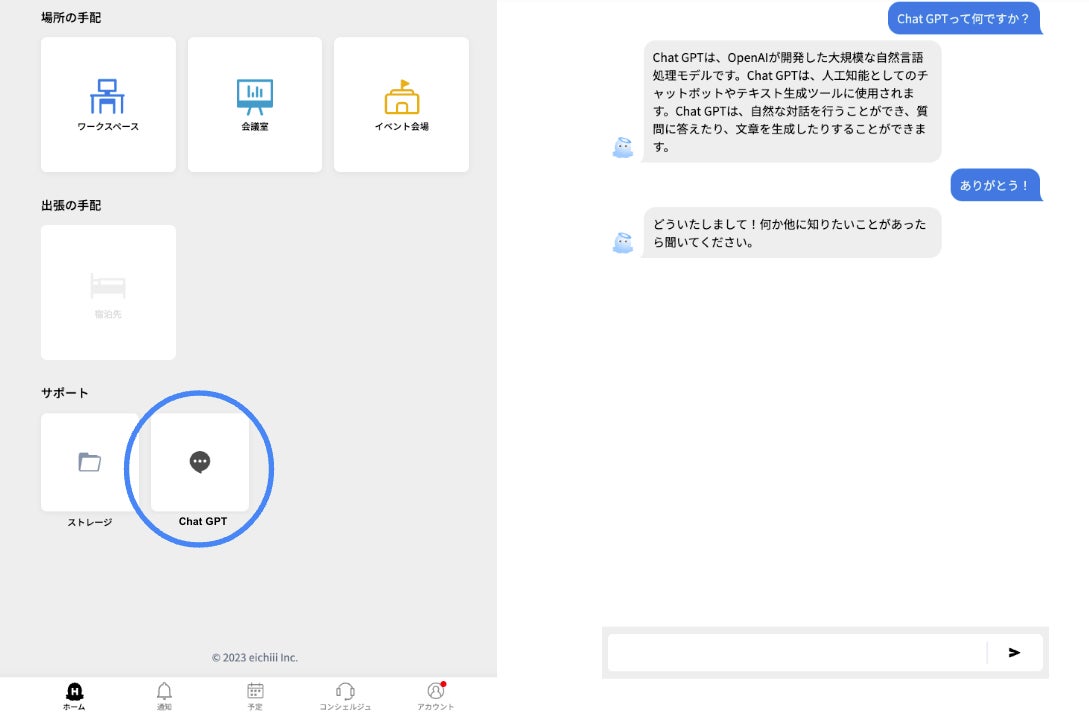This screenshot has width=1089, height=722.
Task: Go to the ホーム home tab
Action: click(x=74, y=696)
